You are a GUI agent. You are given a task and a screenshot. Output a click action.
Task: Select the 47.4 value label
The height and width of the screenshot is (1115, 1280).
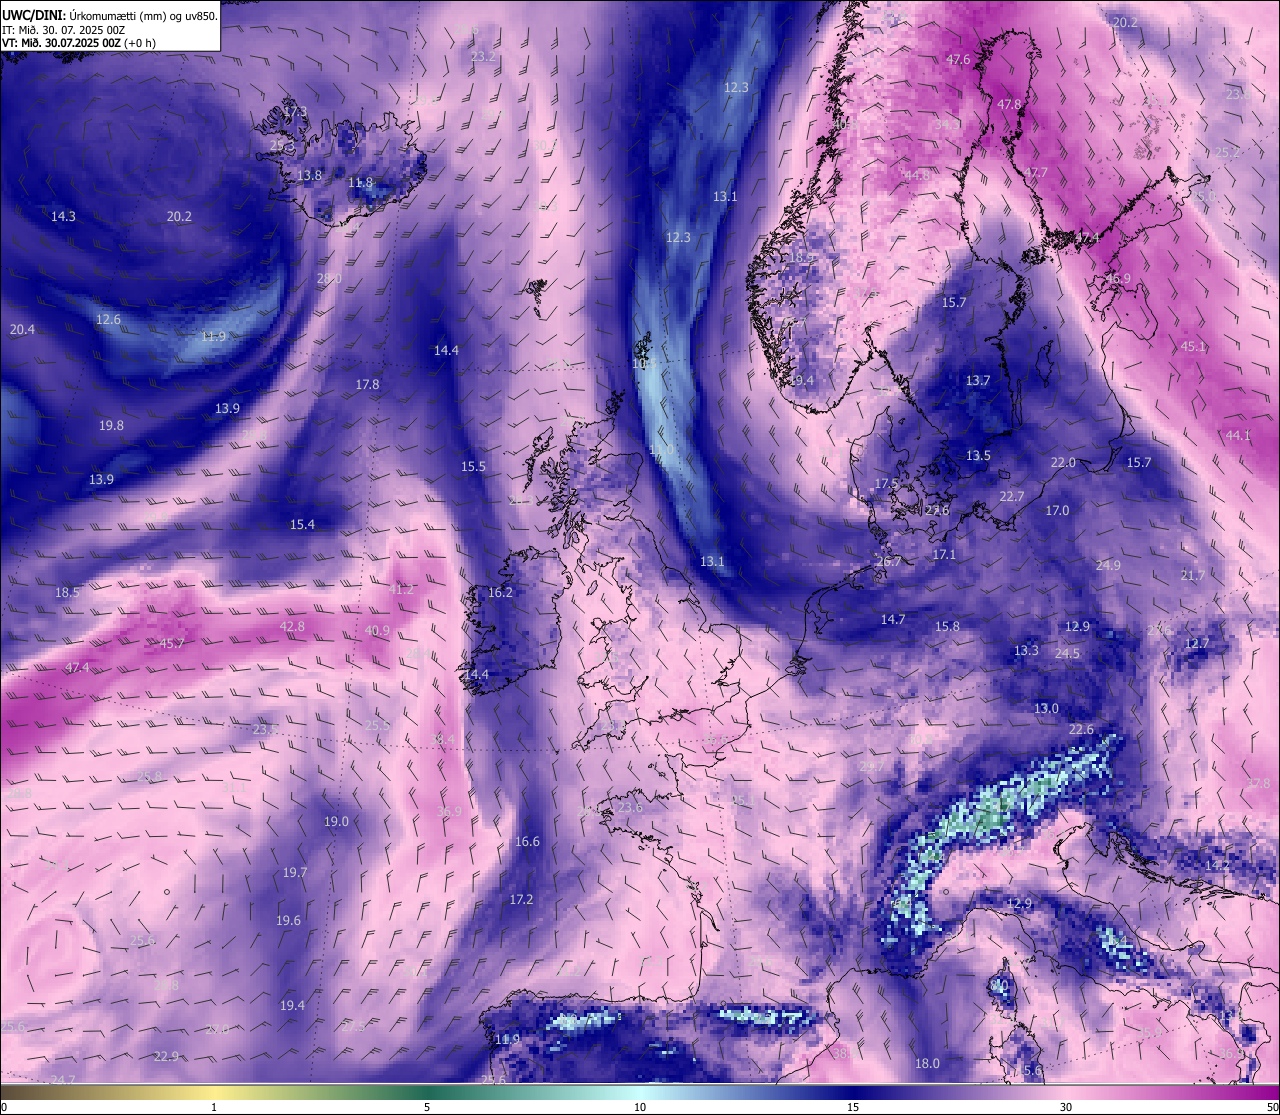point(77,668)
